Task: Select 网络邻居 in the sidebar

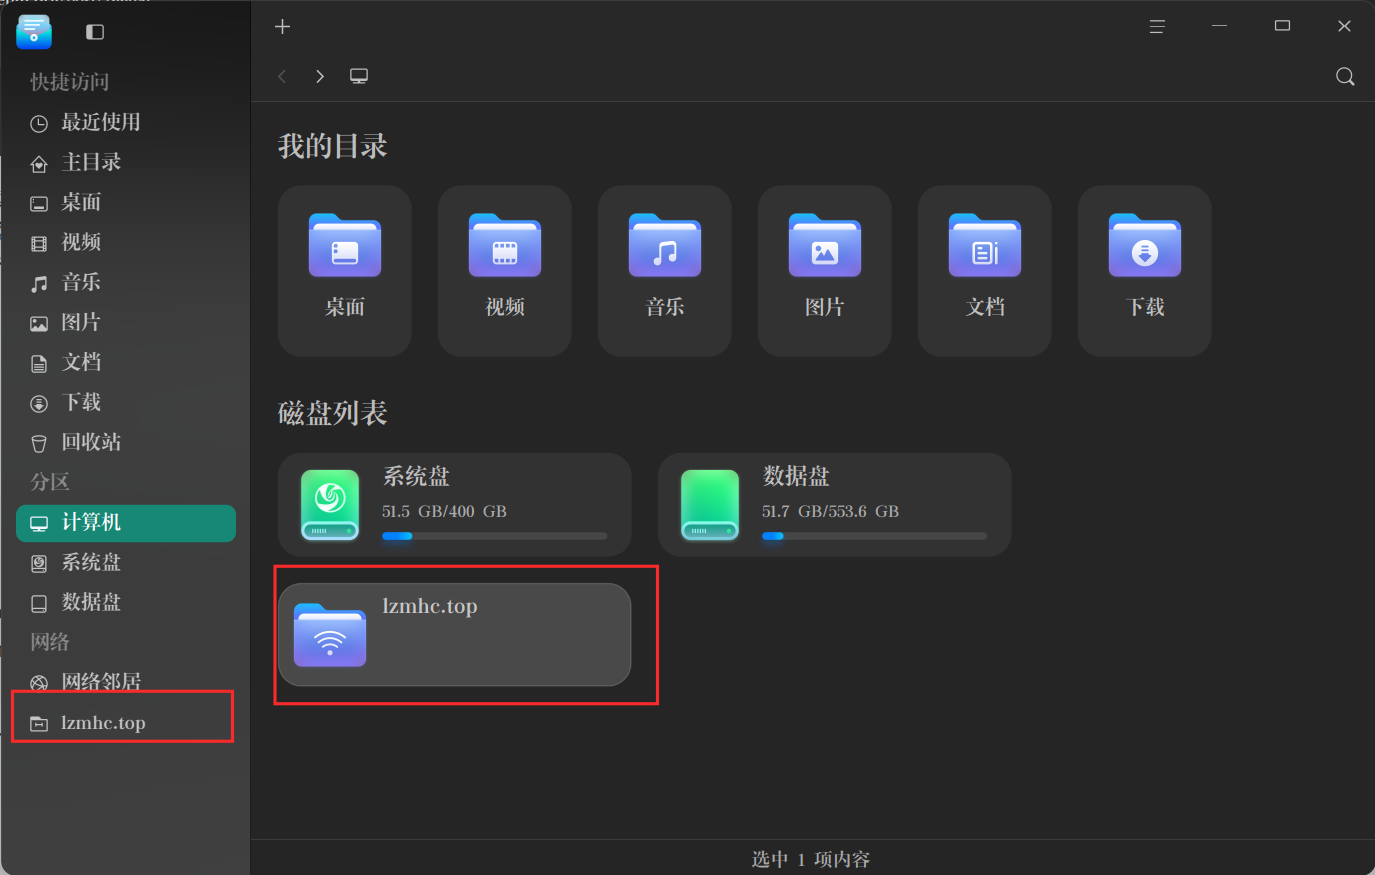Action: [x=126, y=682]
